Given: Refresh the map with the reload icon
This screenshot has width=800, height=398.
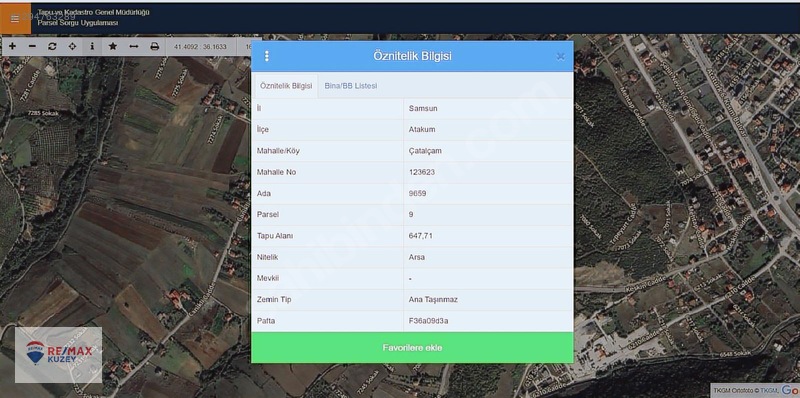Looking at the screenshot, I should (52, 46).
